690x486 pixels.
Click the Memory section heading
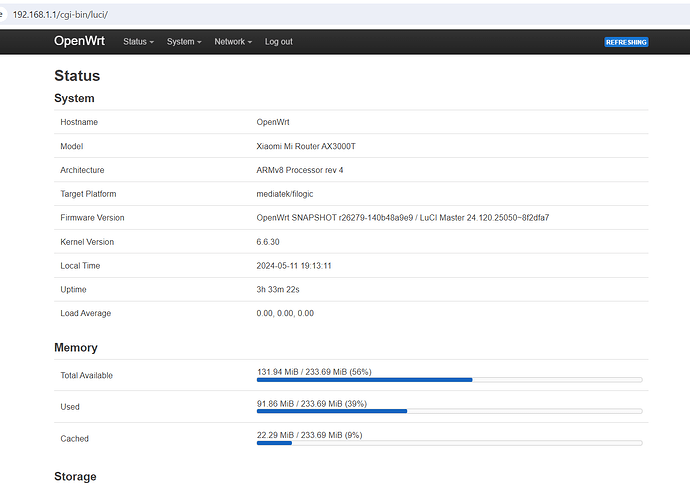point(76,348)
